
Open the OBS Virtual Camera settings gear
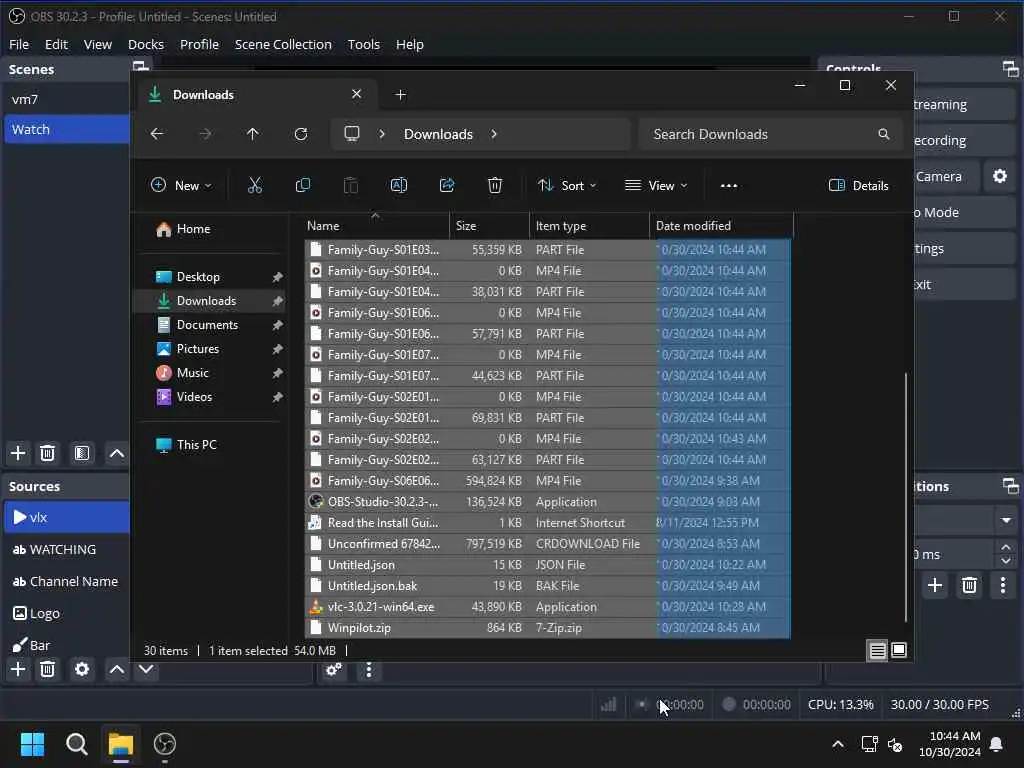[1000, 176]
